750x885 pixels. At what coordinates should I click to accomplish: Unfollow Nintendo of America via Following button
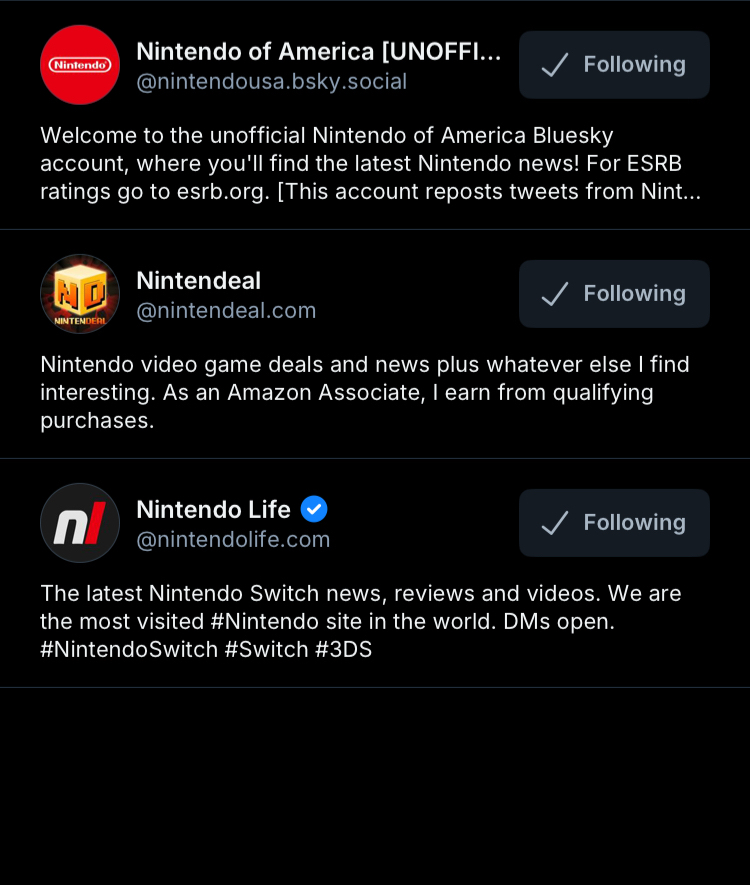(614, 65)
